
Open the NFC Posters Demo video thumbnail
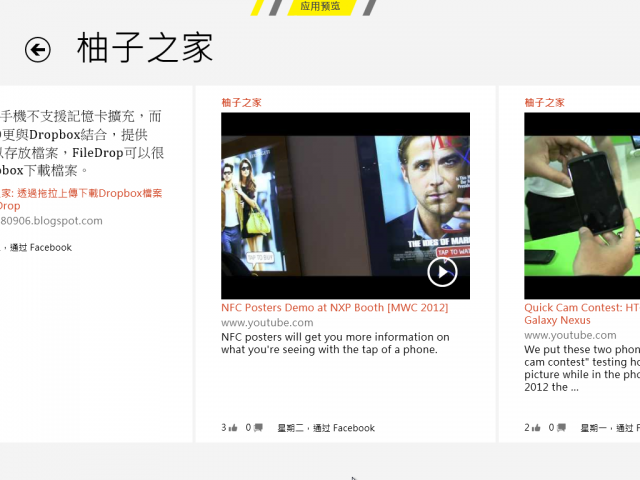(x=345, y=206)
